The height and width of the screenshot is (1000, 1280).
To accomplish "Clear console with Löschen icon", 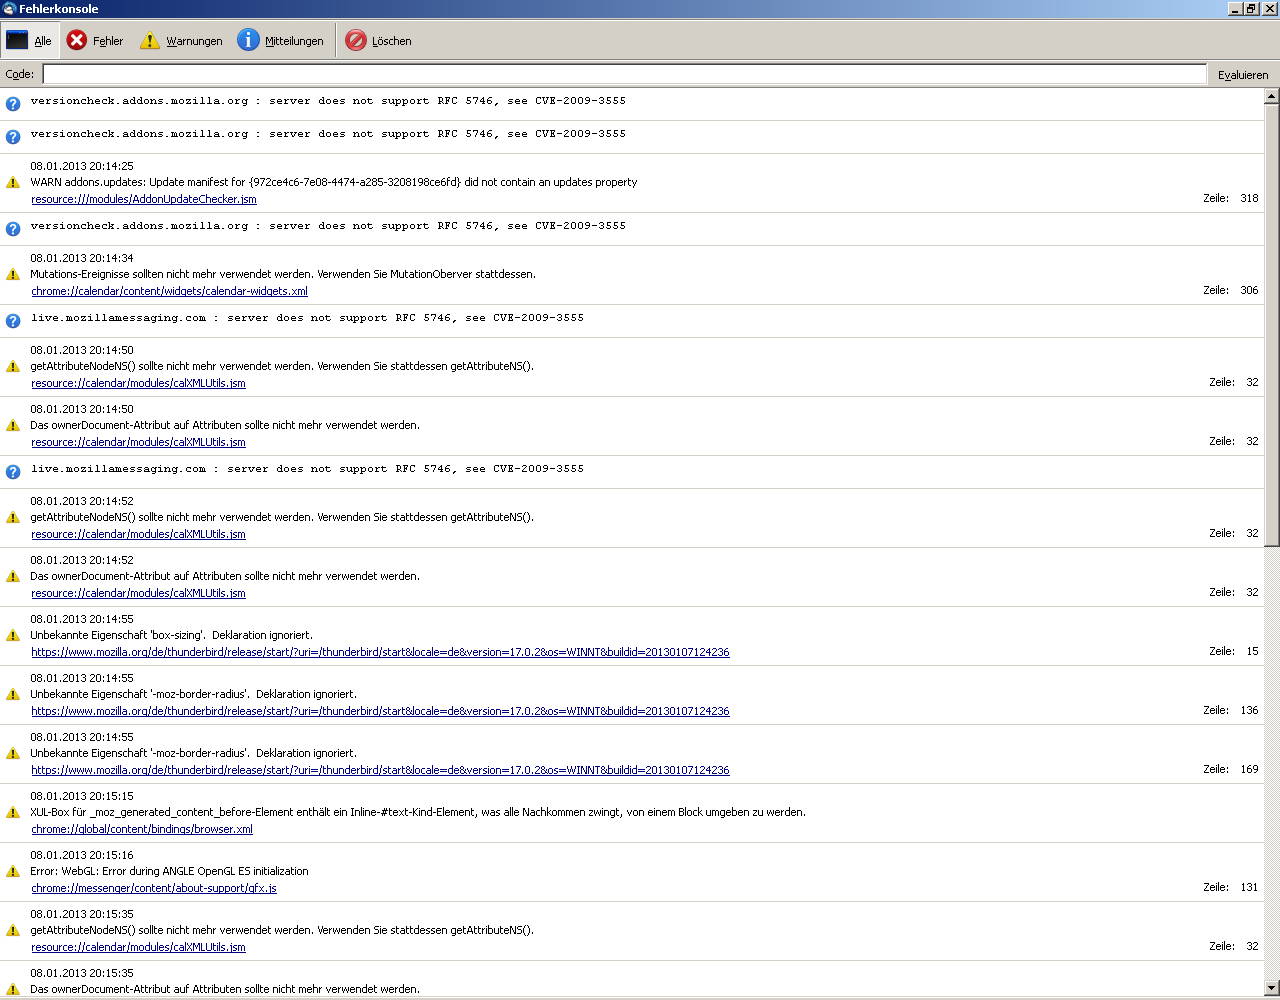I will (x=356, y=40).
